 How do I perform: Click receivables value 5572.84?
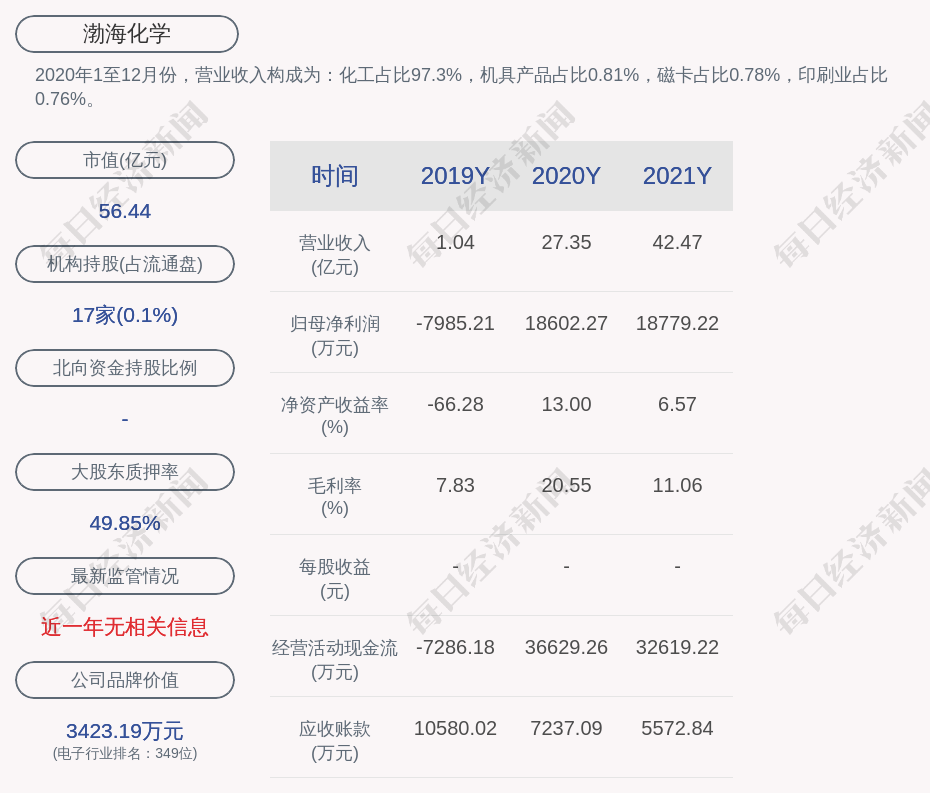[677, 728]
